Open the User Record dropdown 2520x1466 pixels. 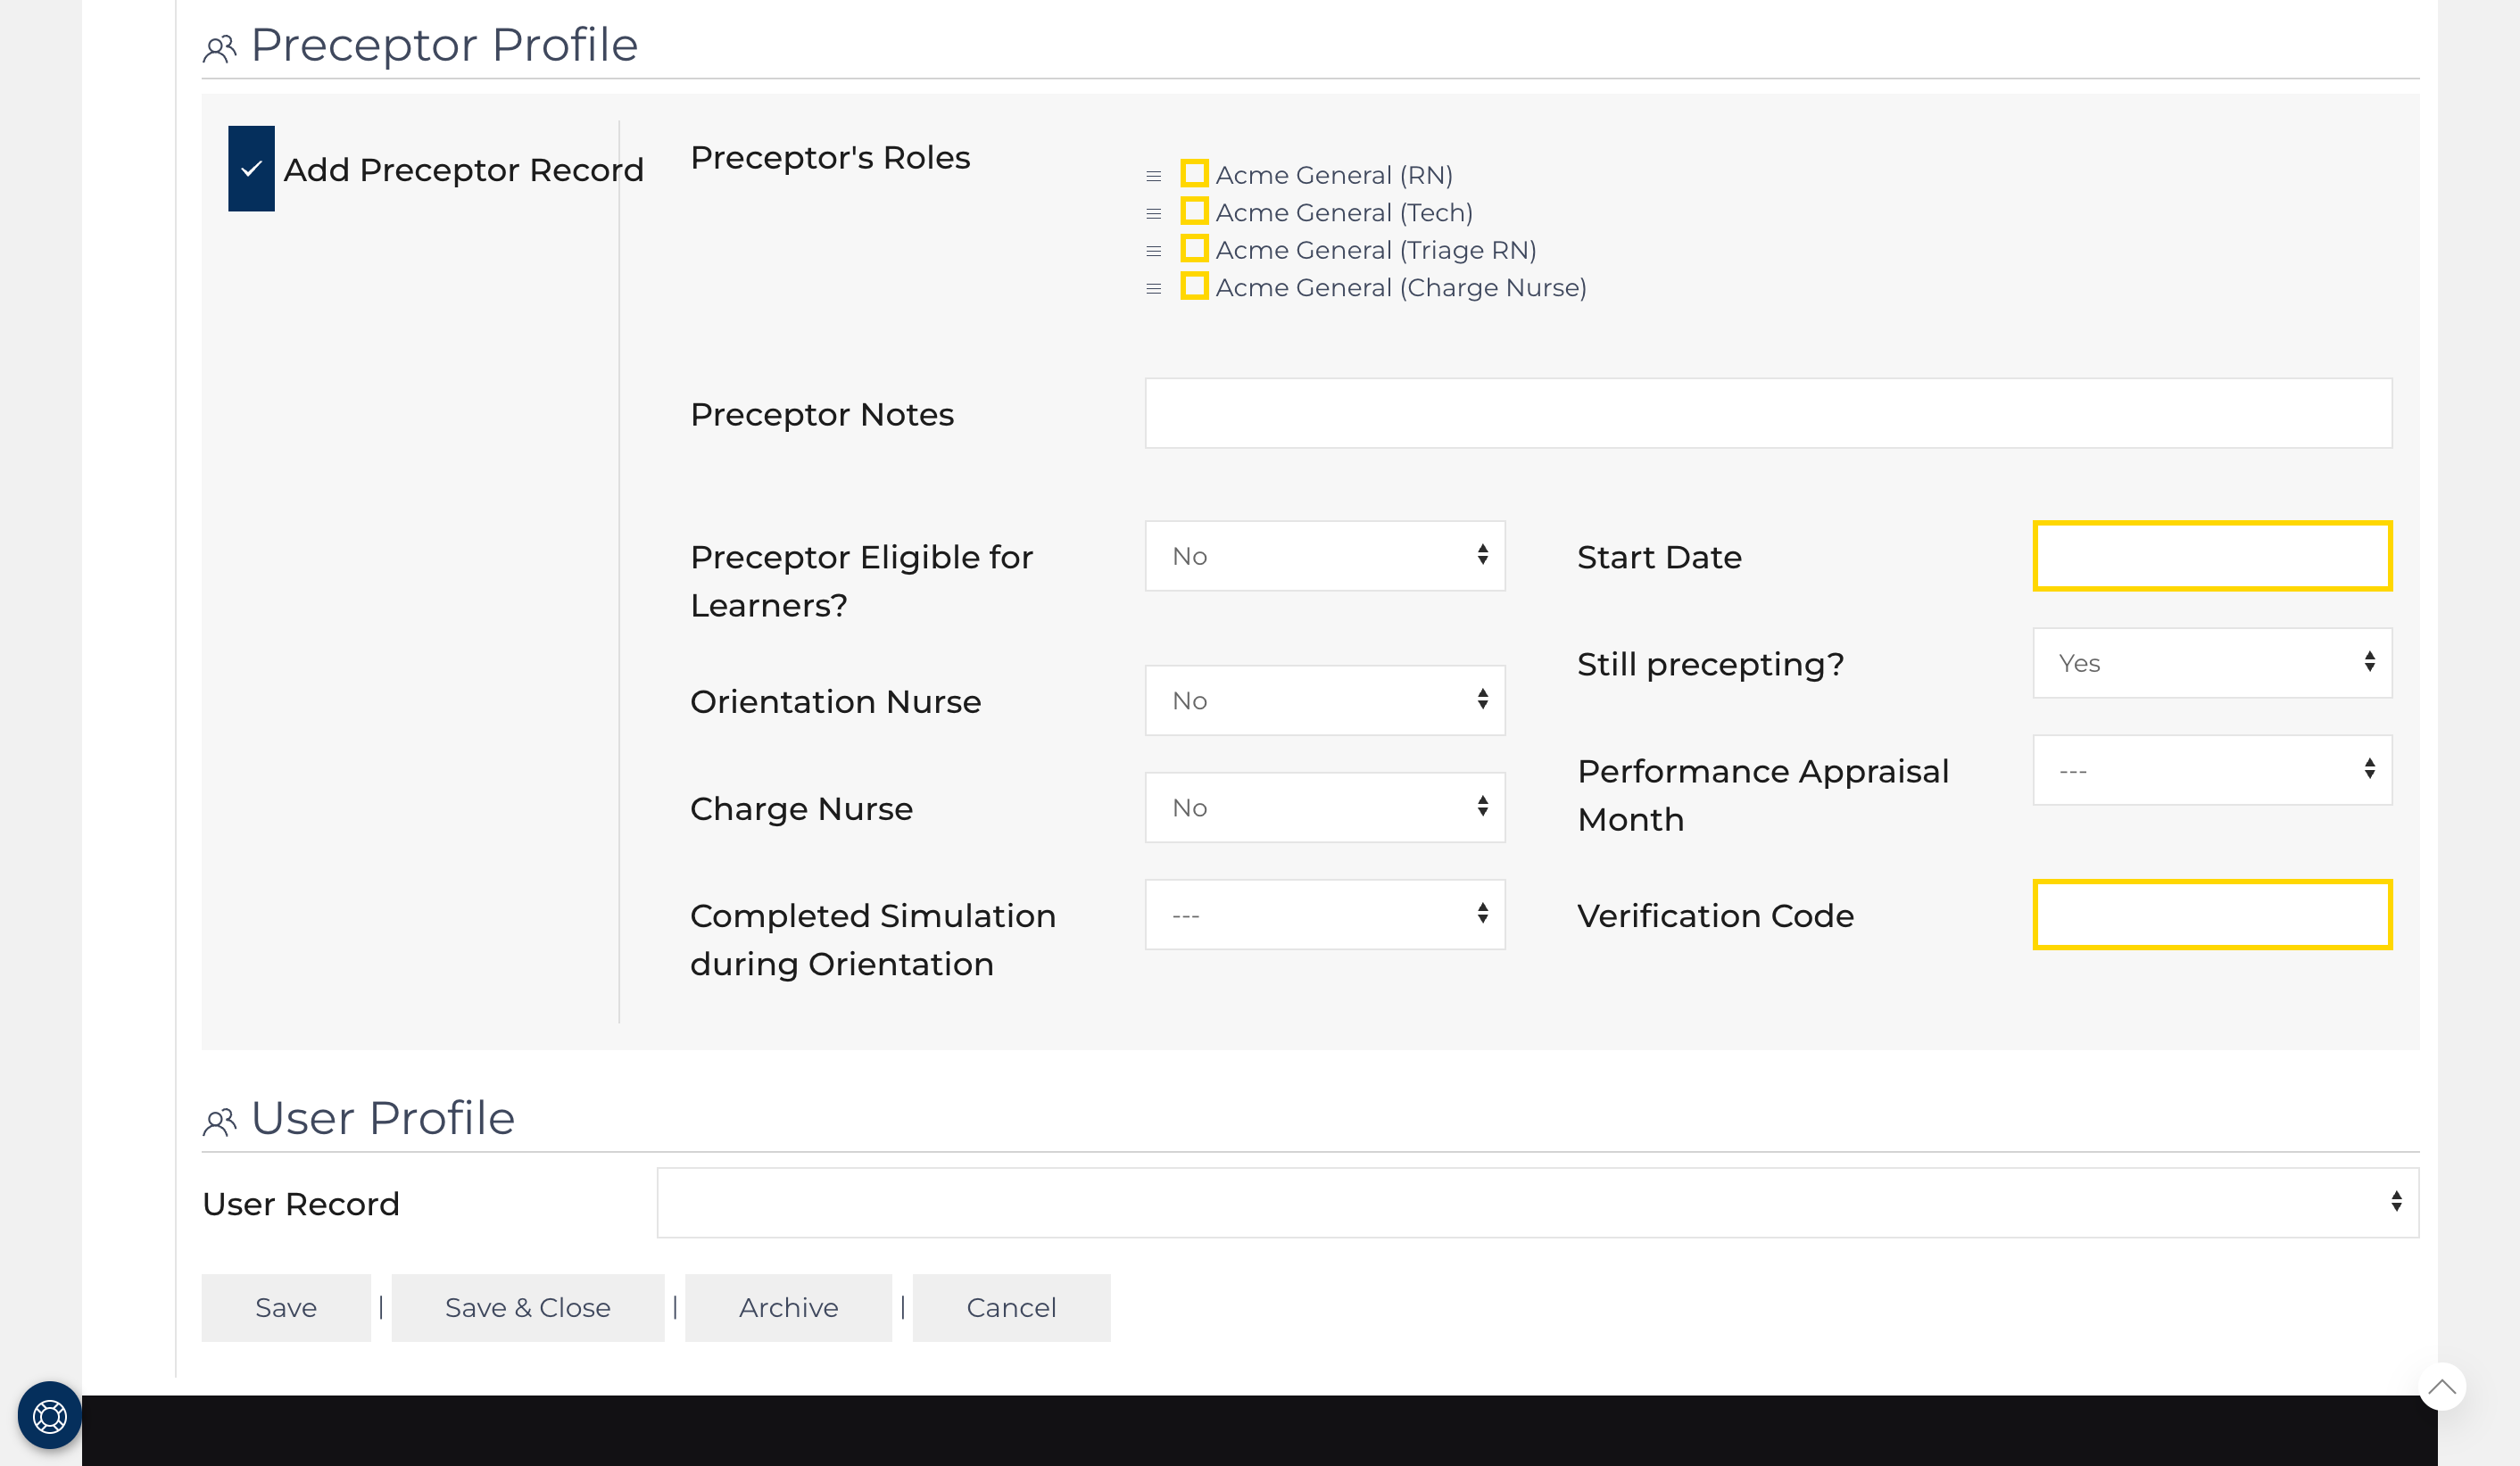coord(1536,1202)
